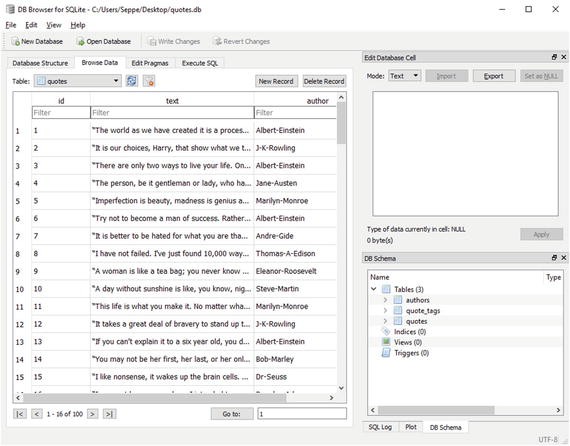Go to last page of records
The height and width of the screenshot is (446, 570).
coord(109,414)
